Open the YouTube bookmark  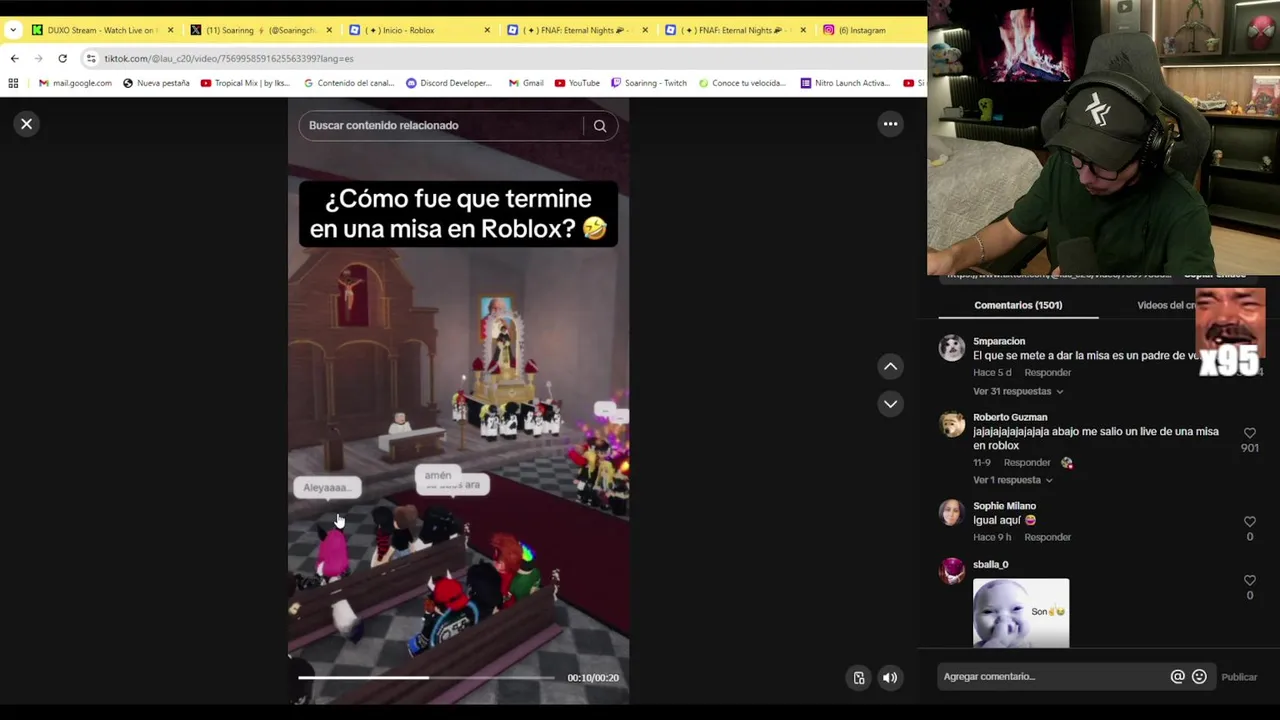coord(577,83)
